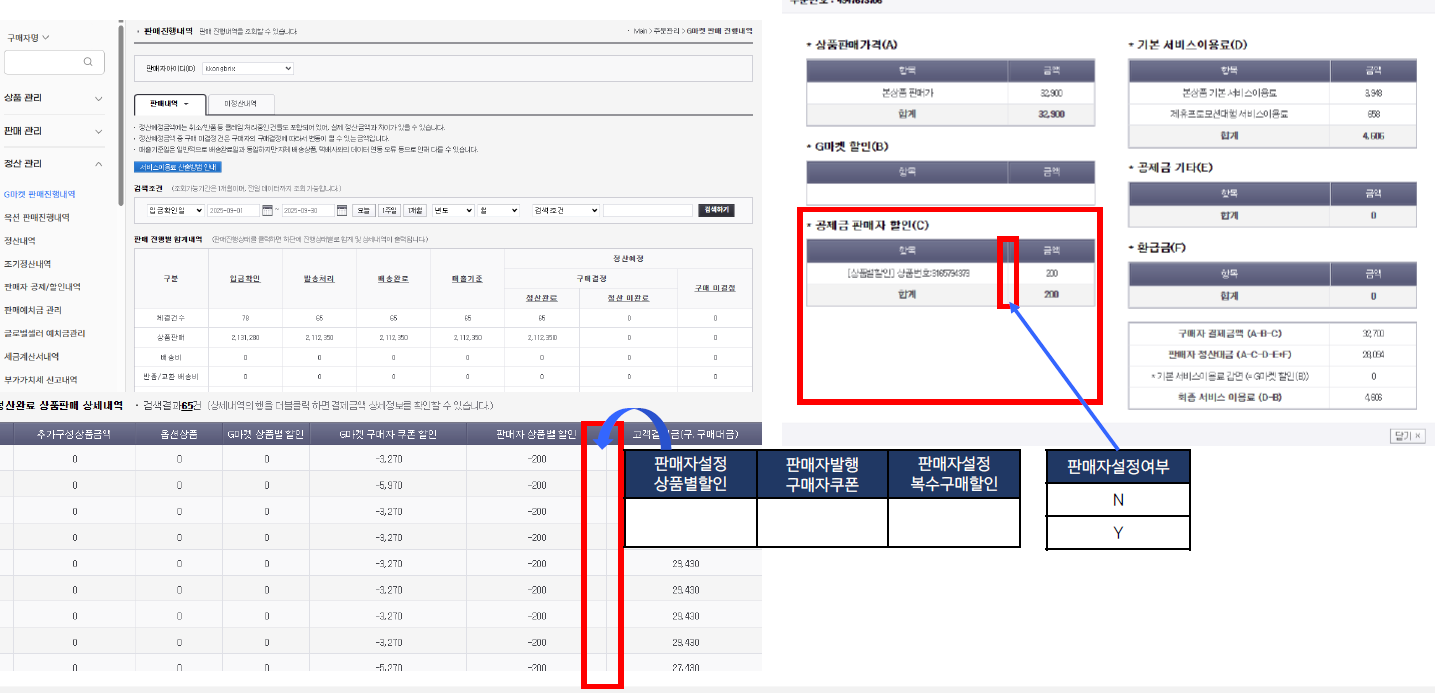
Task: Click the 배송완료 column header link
Action: [393, 277]
